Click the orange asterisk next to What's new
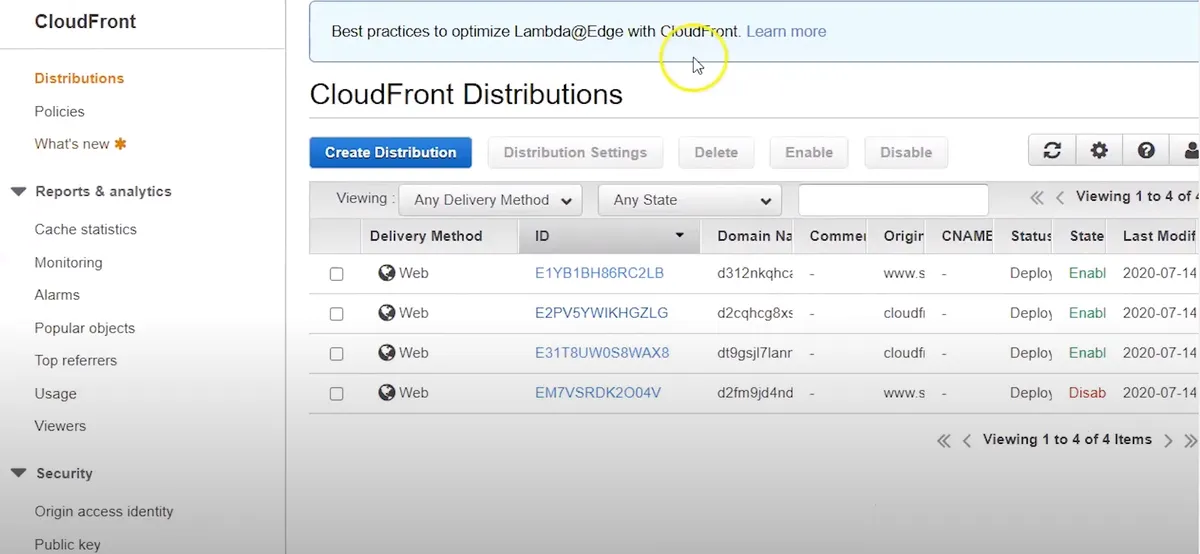1200x554 pixels. click(121, 144)
